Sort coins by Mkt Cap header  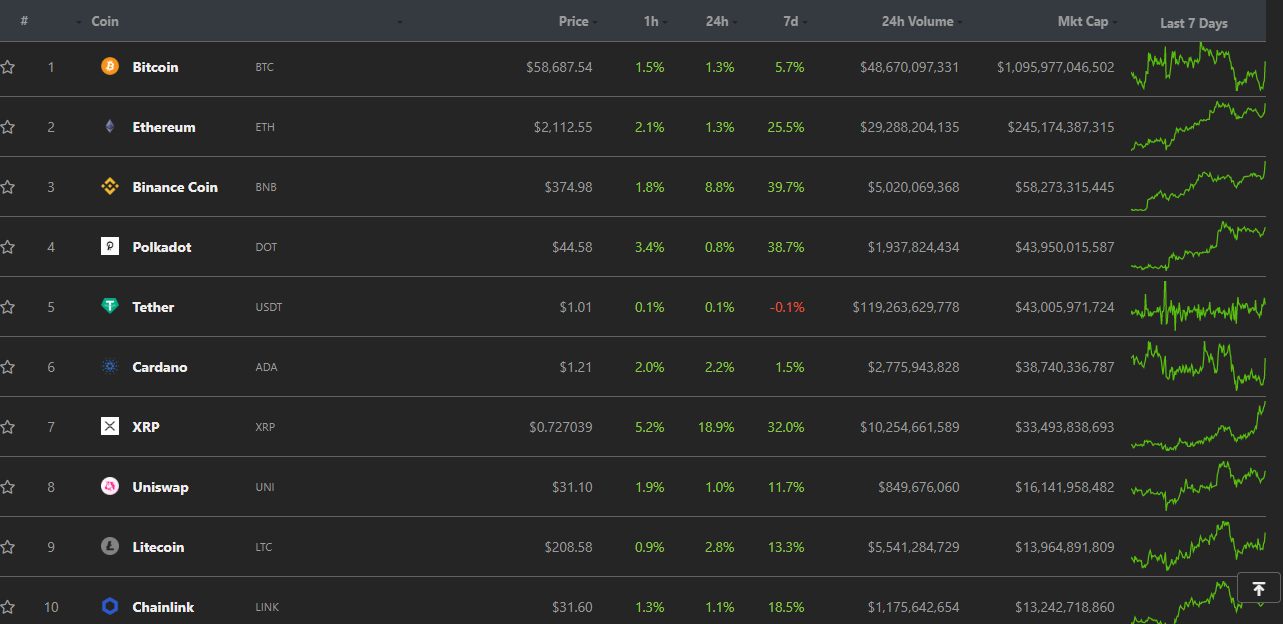click(x=1082, y=21)
